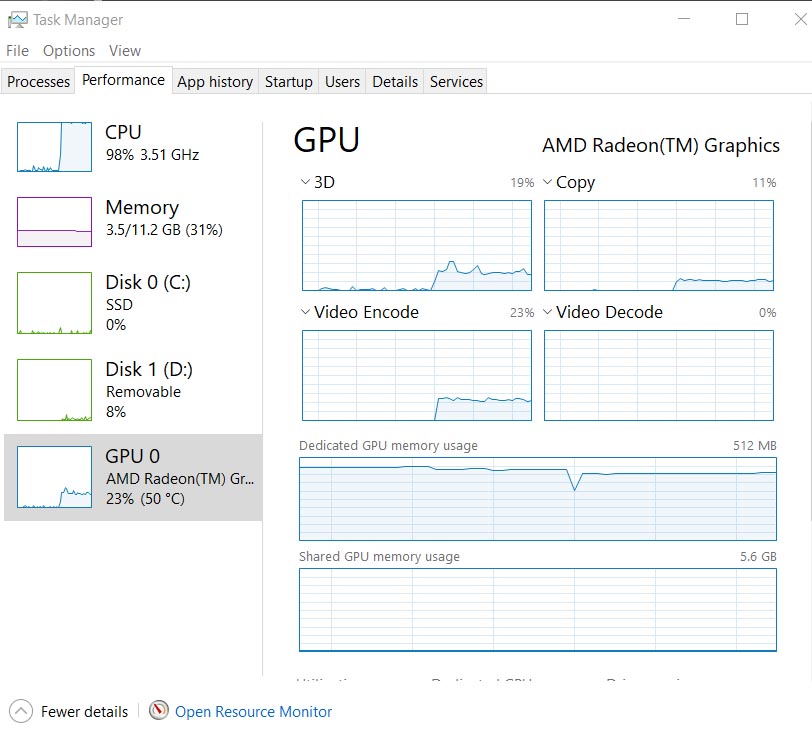The image size is (812, 729).
Task: Select the Disk 1 (D:) mini graph
Action: click(x=54, y=390)
